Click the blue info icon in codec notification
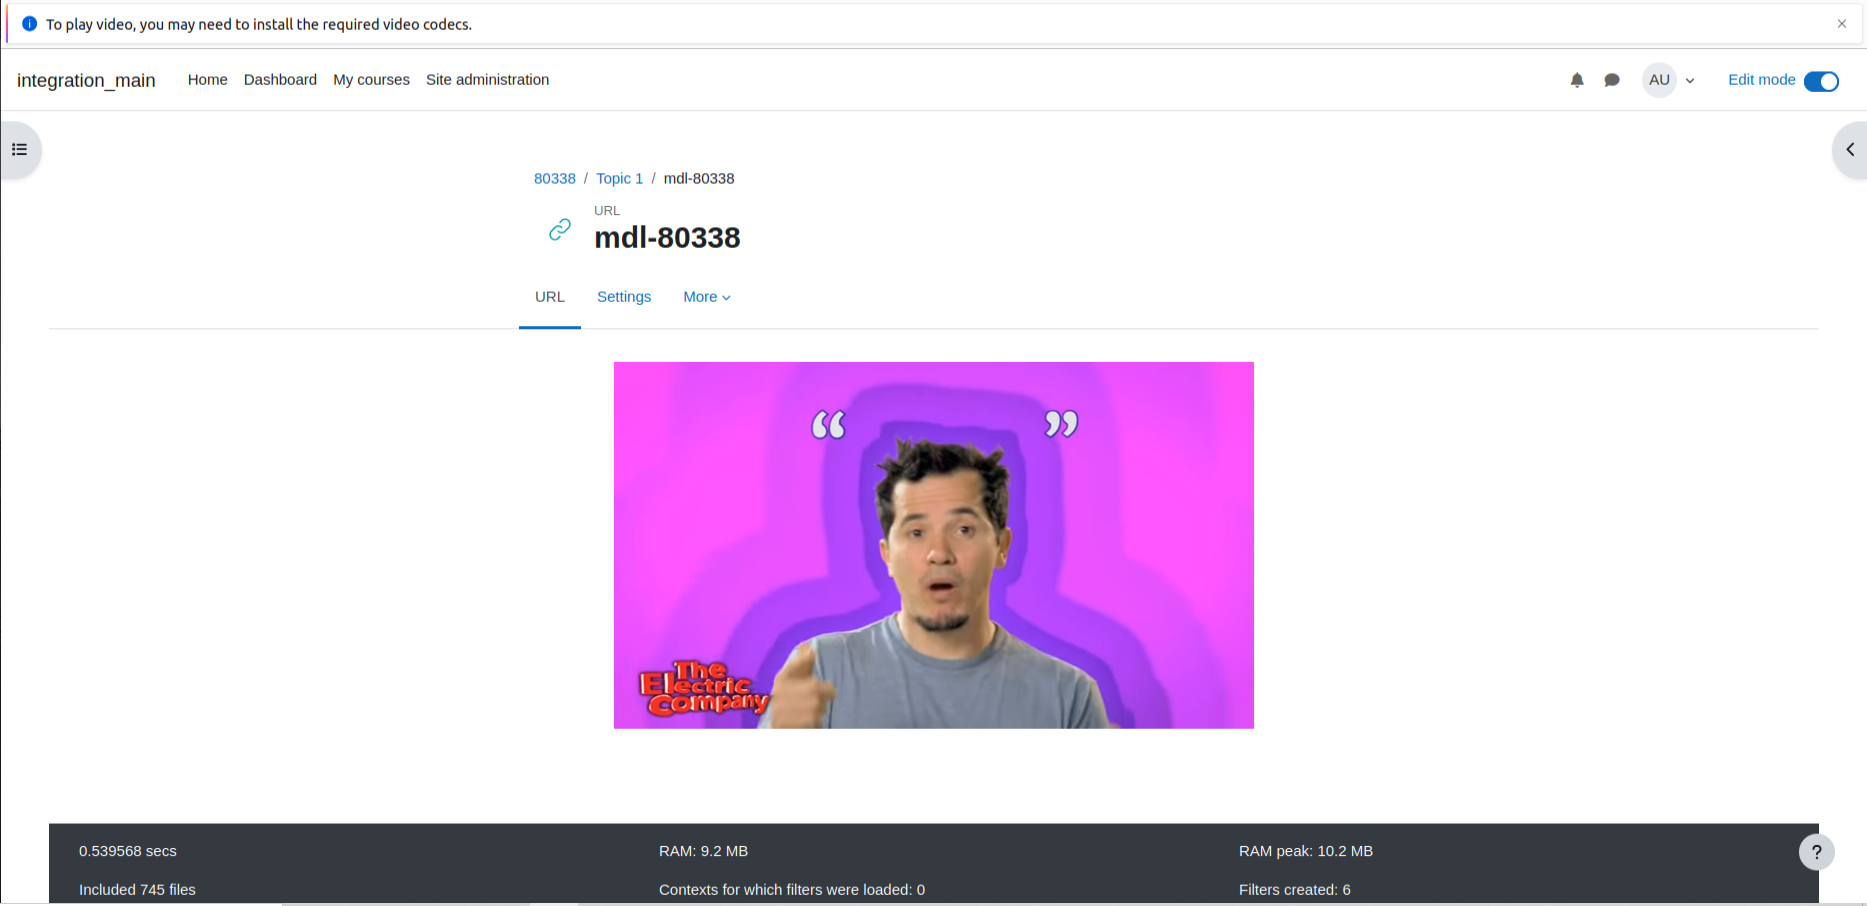The height and width of the screenshot is (906, 1867). [x=30, y=24]
